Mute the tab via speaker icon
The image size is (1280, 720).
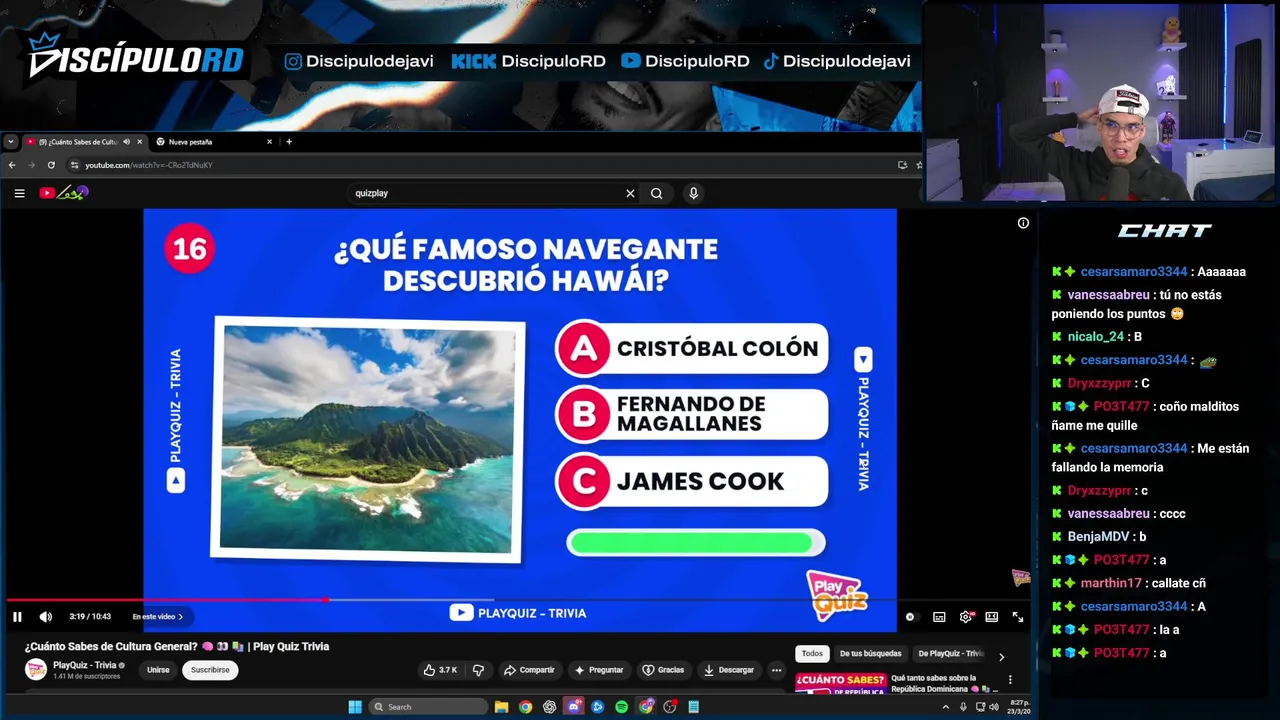[x=126, y=142]
